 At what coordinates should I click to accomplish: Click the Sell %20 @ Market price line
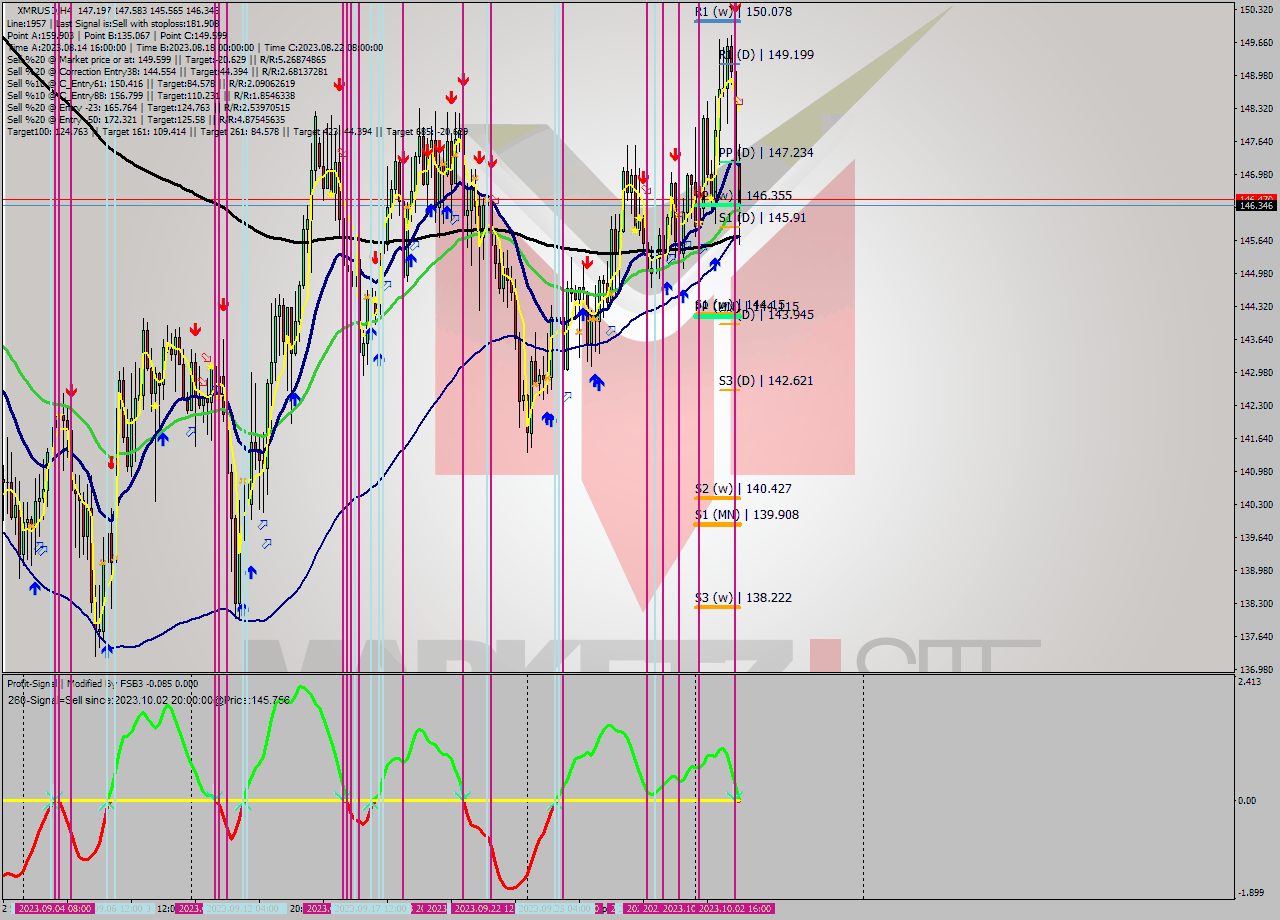coord(166,59)
